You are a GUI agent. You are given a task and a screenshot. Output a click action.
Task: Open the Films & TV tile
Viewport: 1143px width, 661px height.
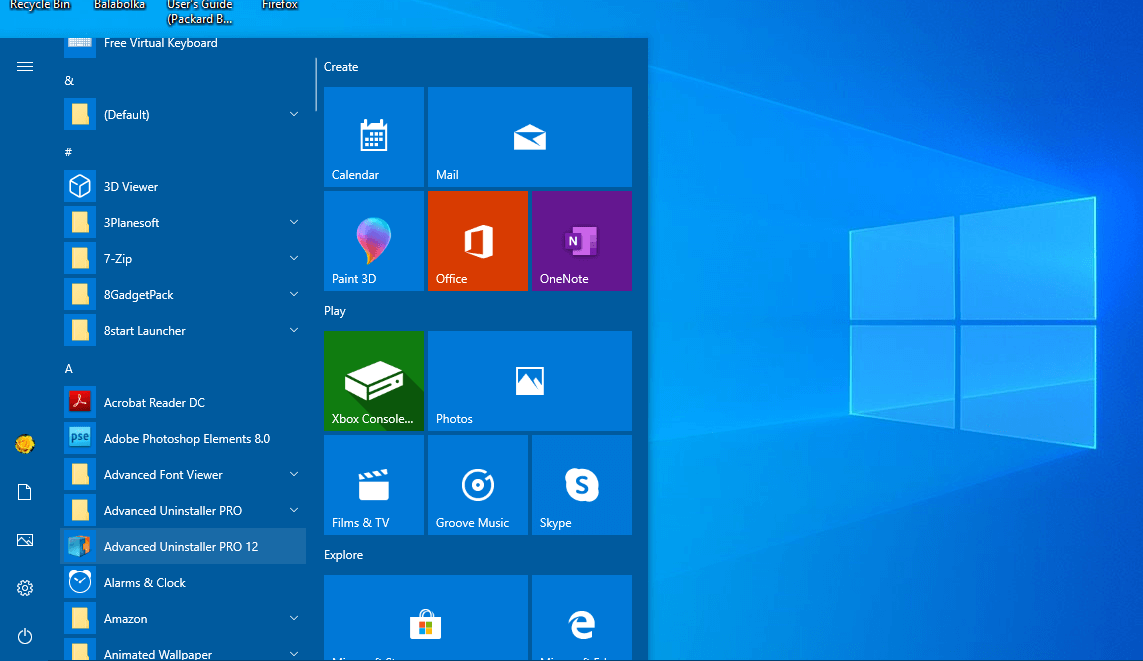tap(374, 485)
